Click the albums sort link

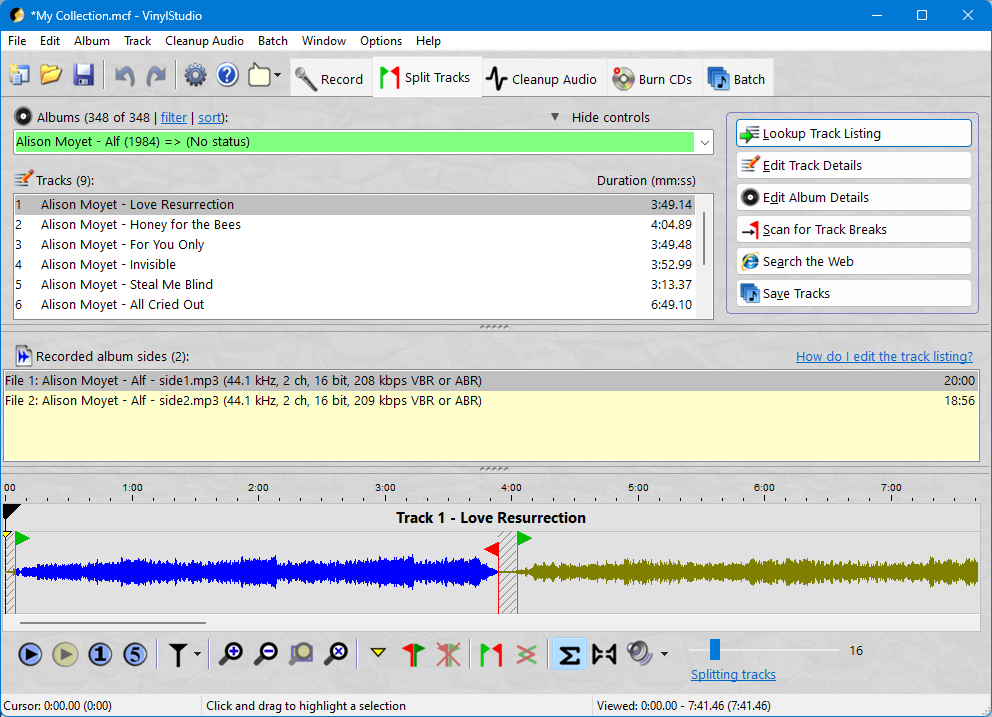coord(209,117)
